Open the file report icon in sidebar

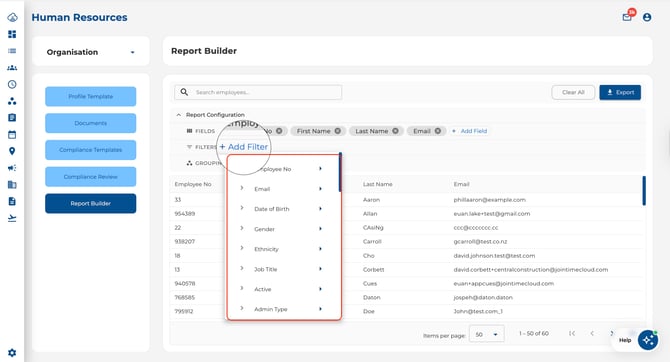coord(12,201)
